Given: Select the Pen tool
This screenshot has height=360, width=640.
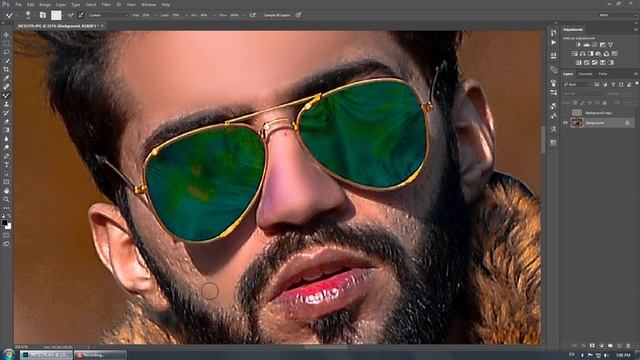Looking at the screenshot, I should click(6, 156).
